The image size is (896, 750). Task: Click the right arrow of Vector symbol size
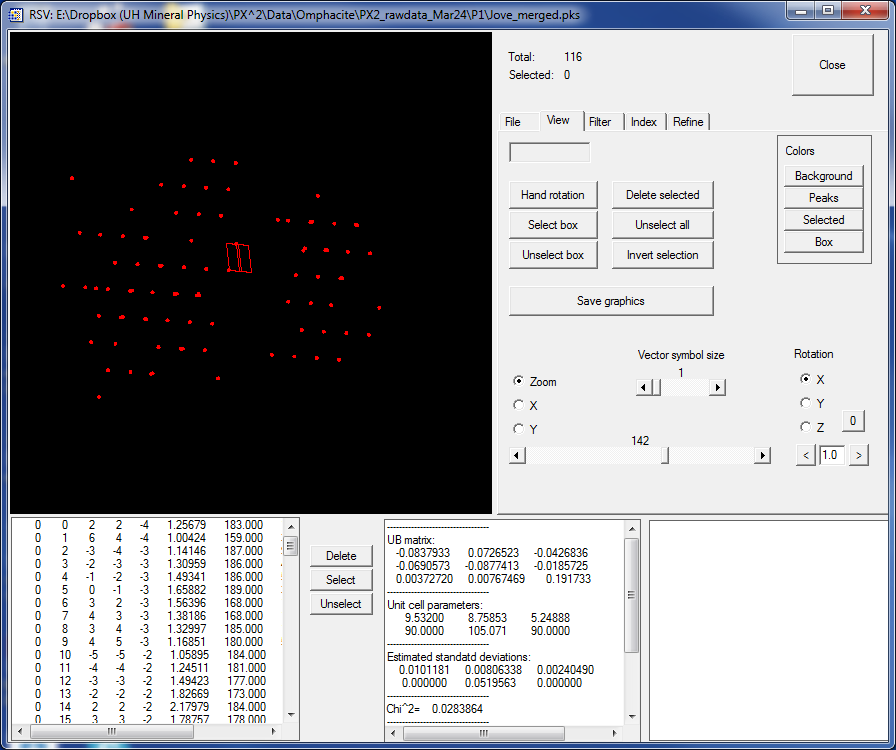pos(717,387)
